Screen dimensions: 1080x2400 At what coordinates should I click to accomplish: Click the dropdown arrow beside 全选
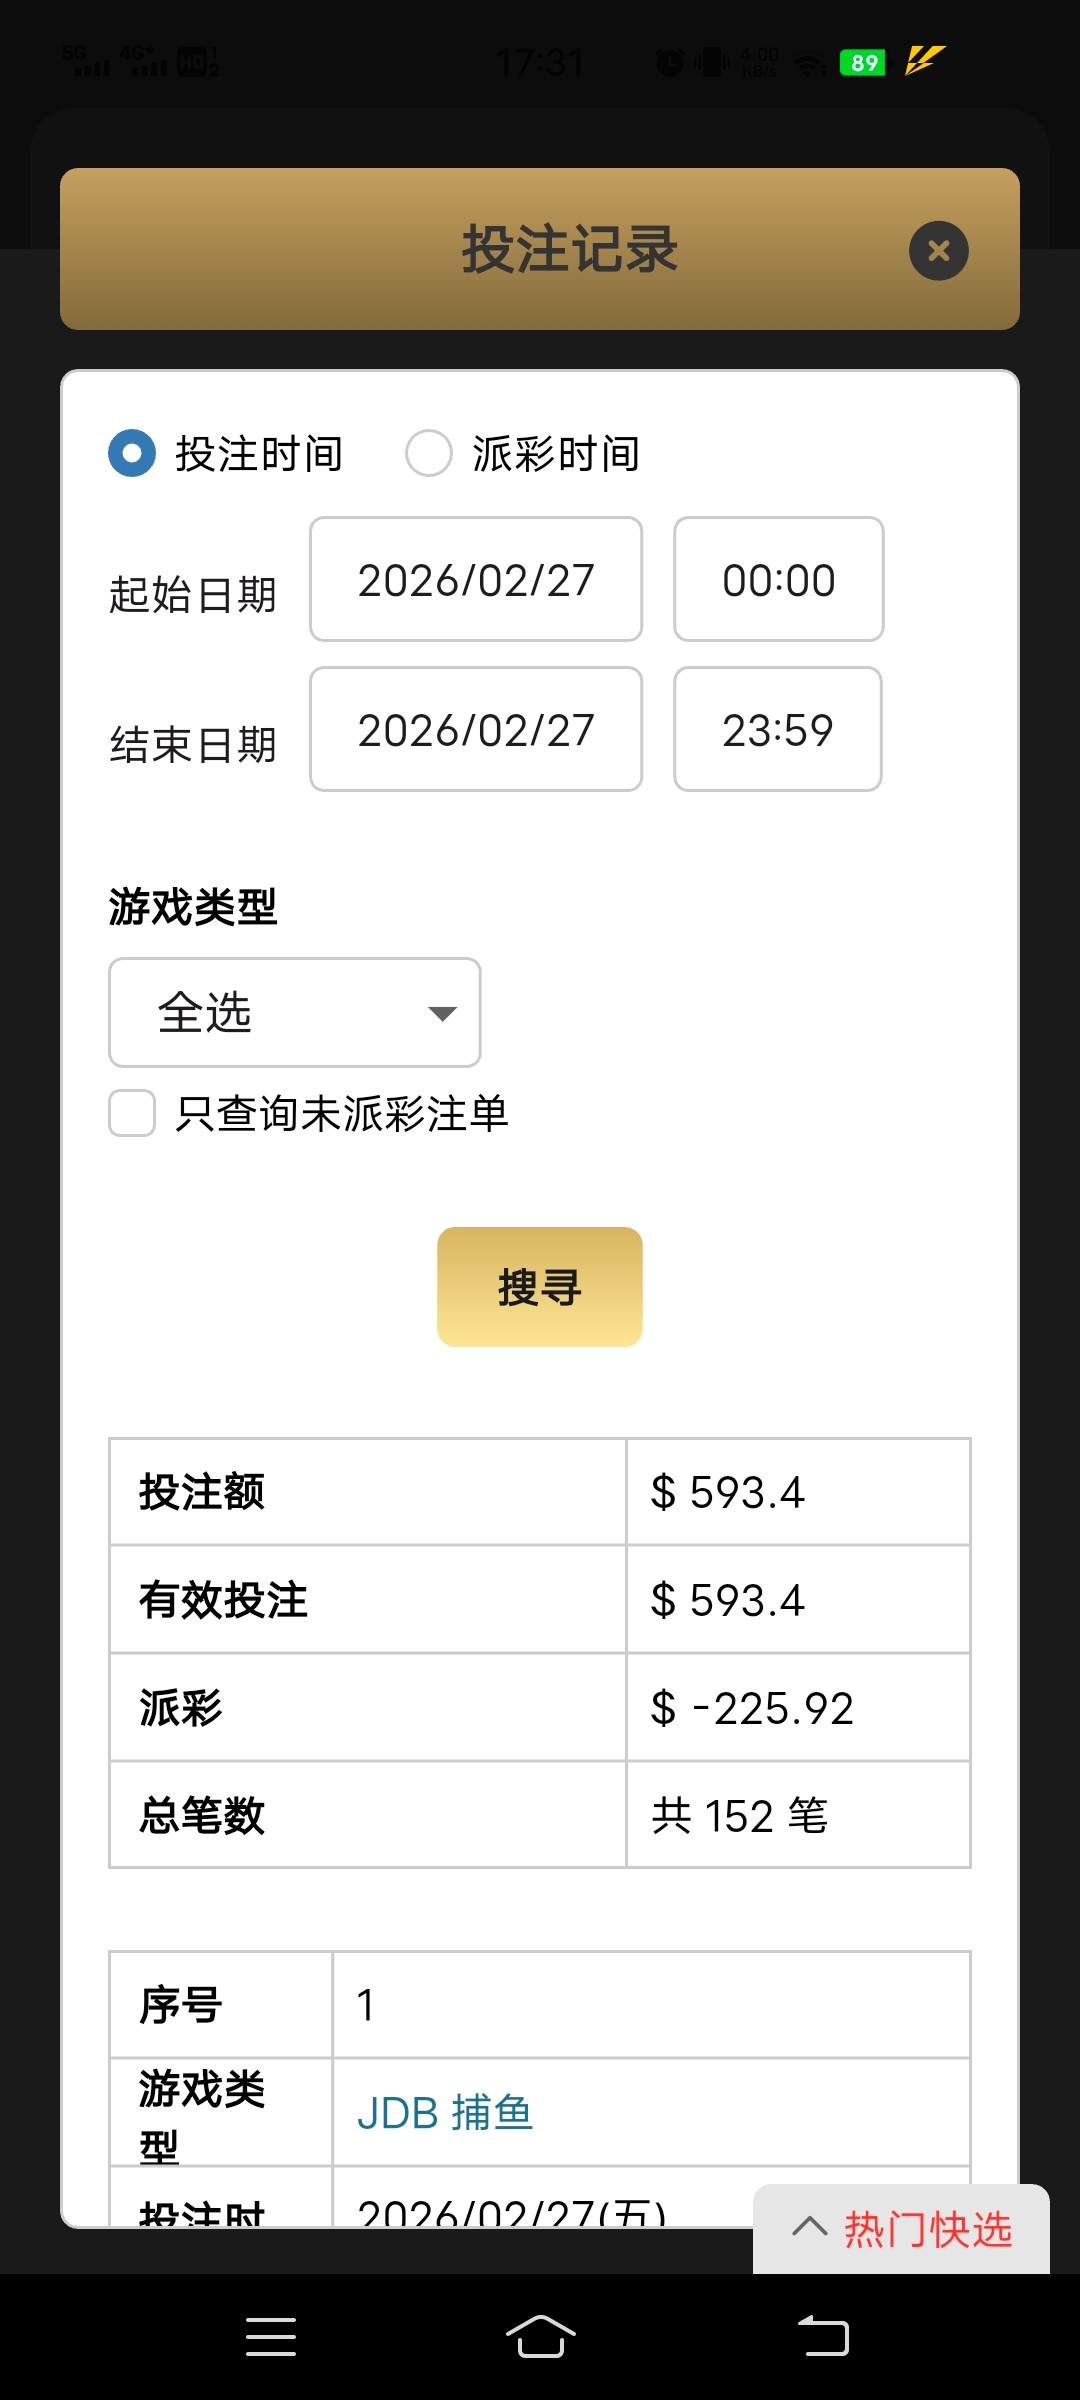442,1014
